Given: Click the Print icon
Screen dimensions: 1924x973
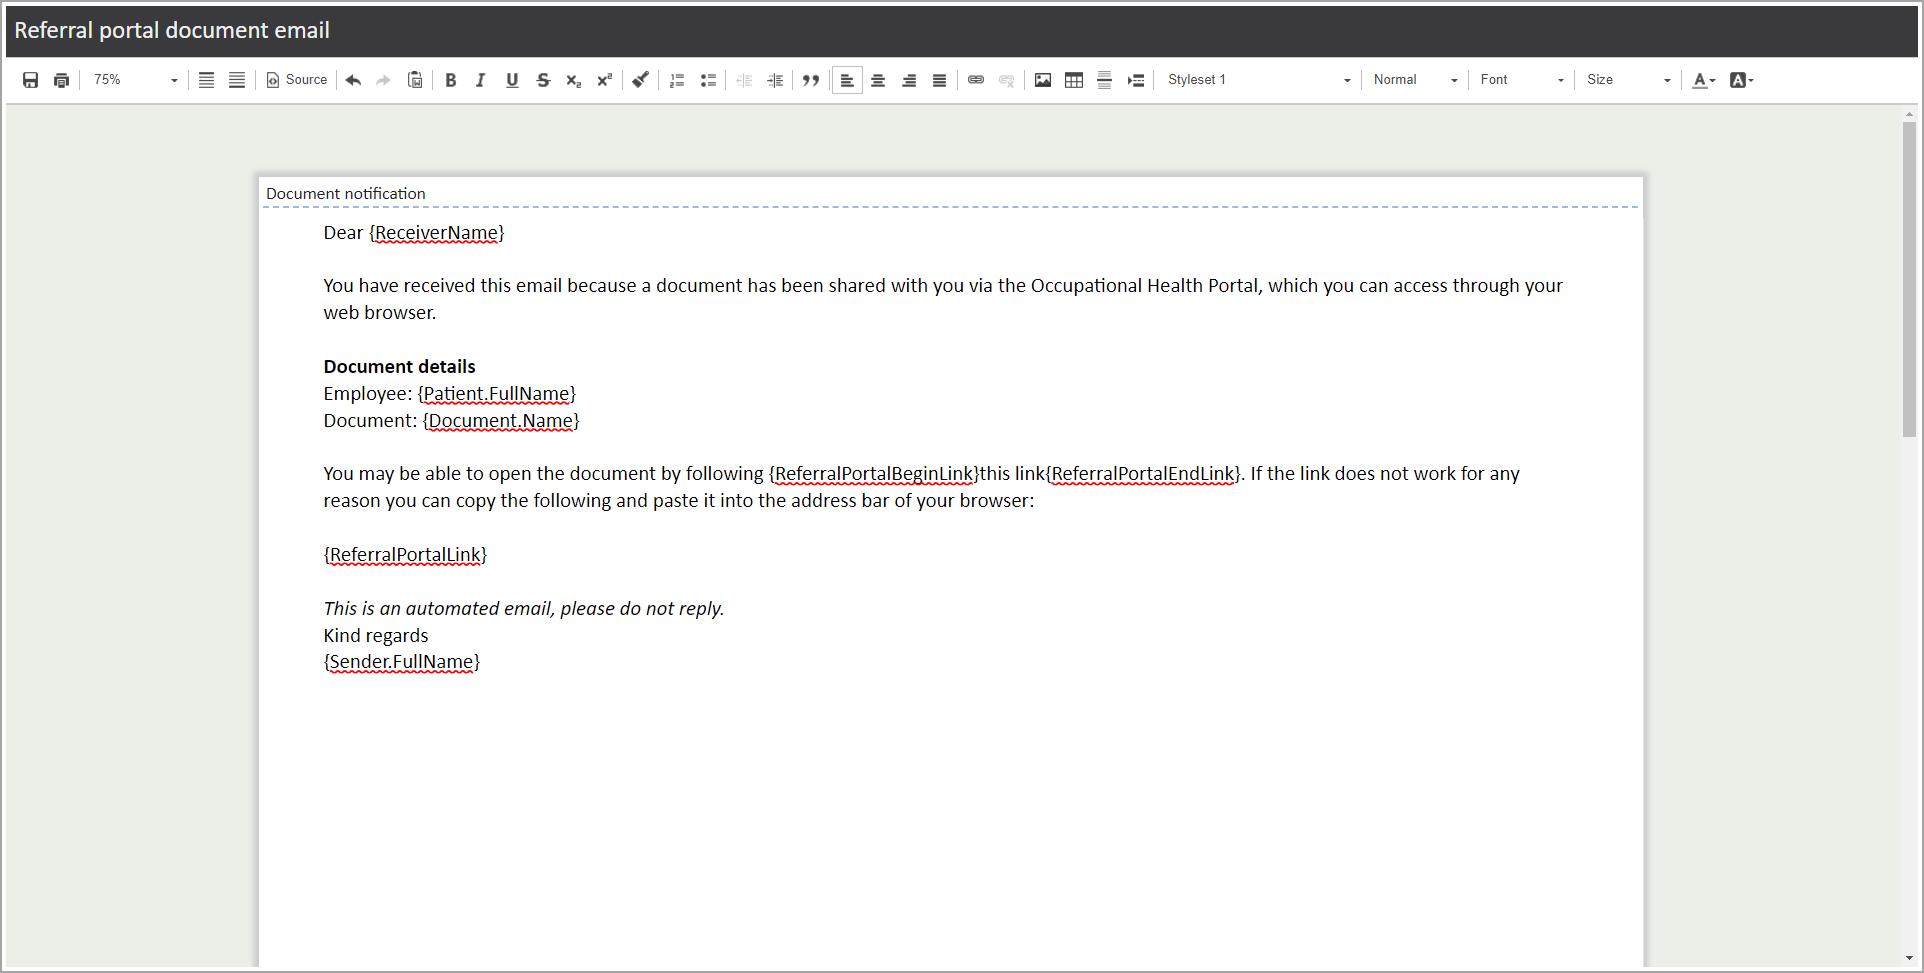Looking at the screenshot, I should 61,80.
